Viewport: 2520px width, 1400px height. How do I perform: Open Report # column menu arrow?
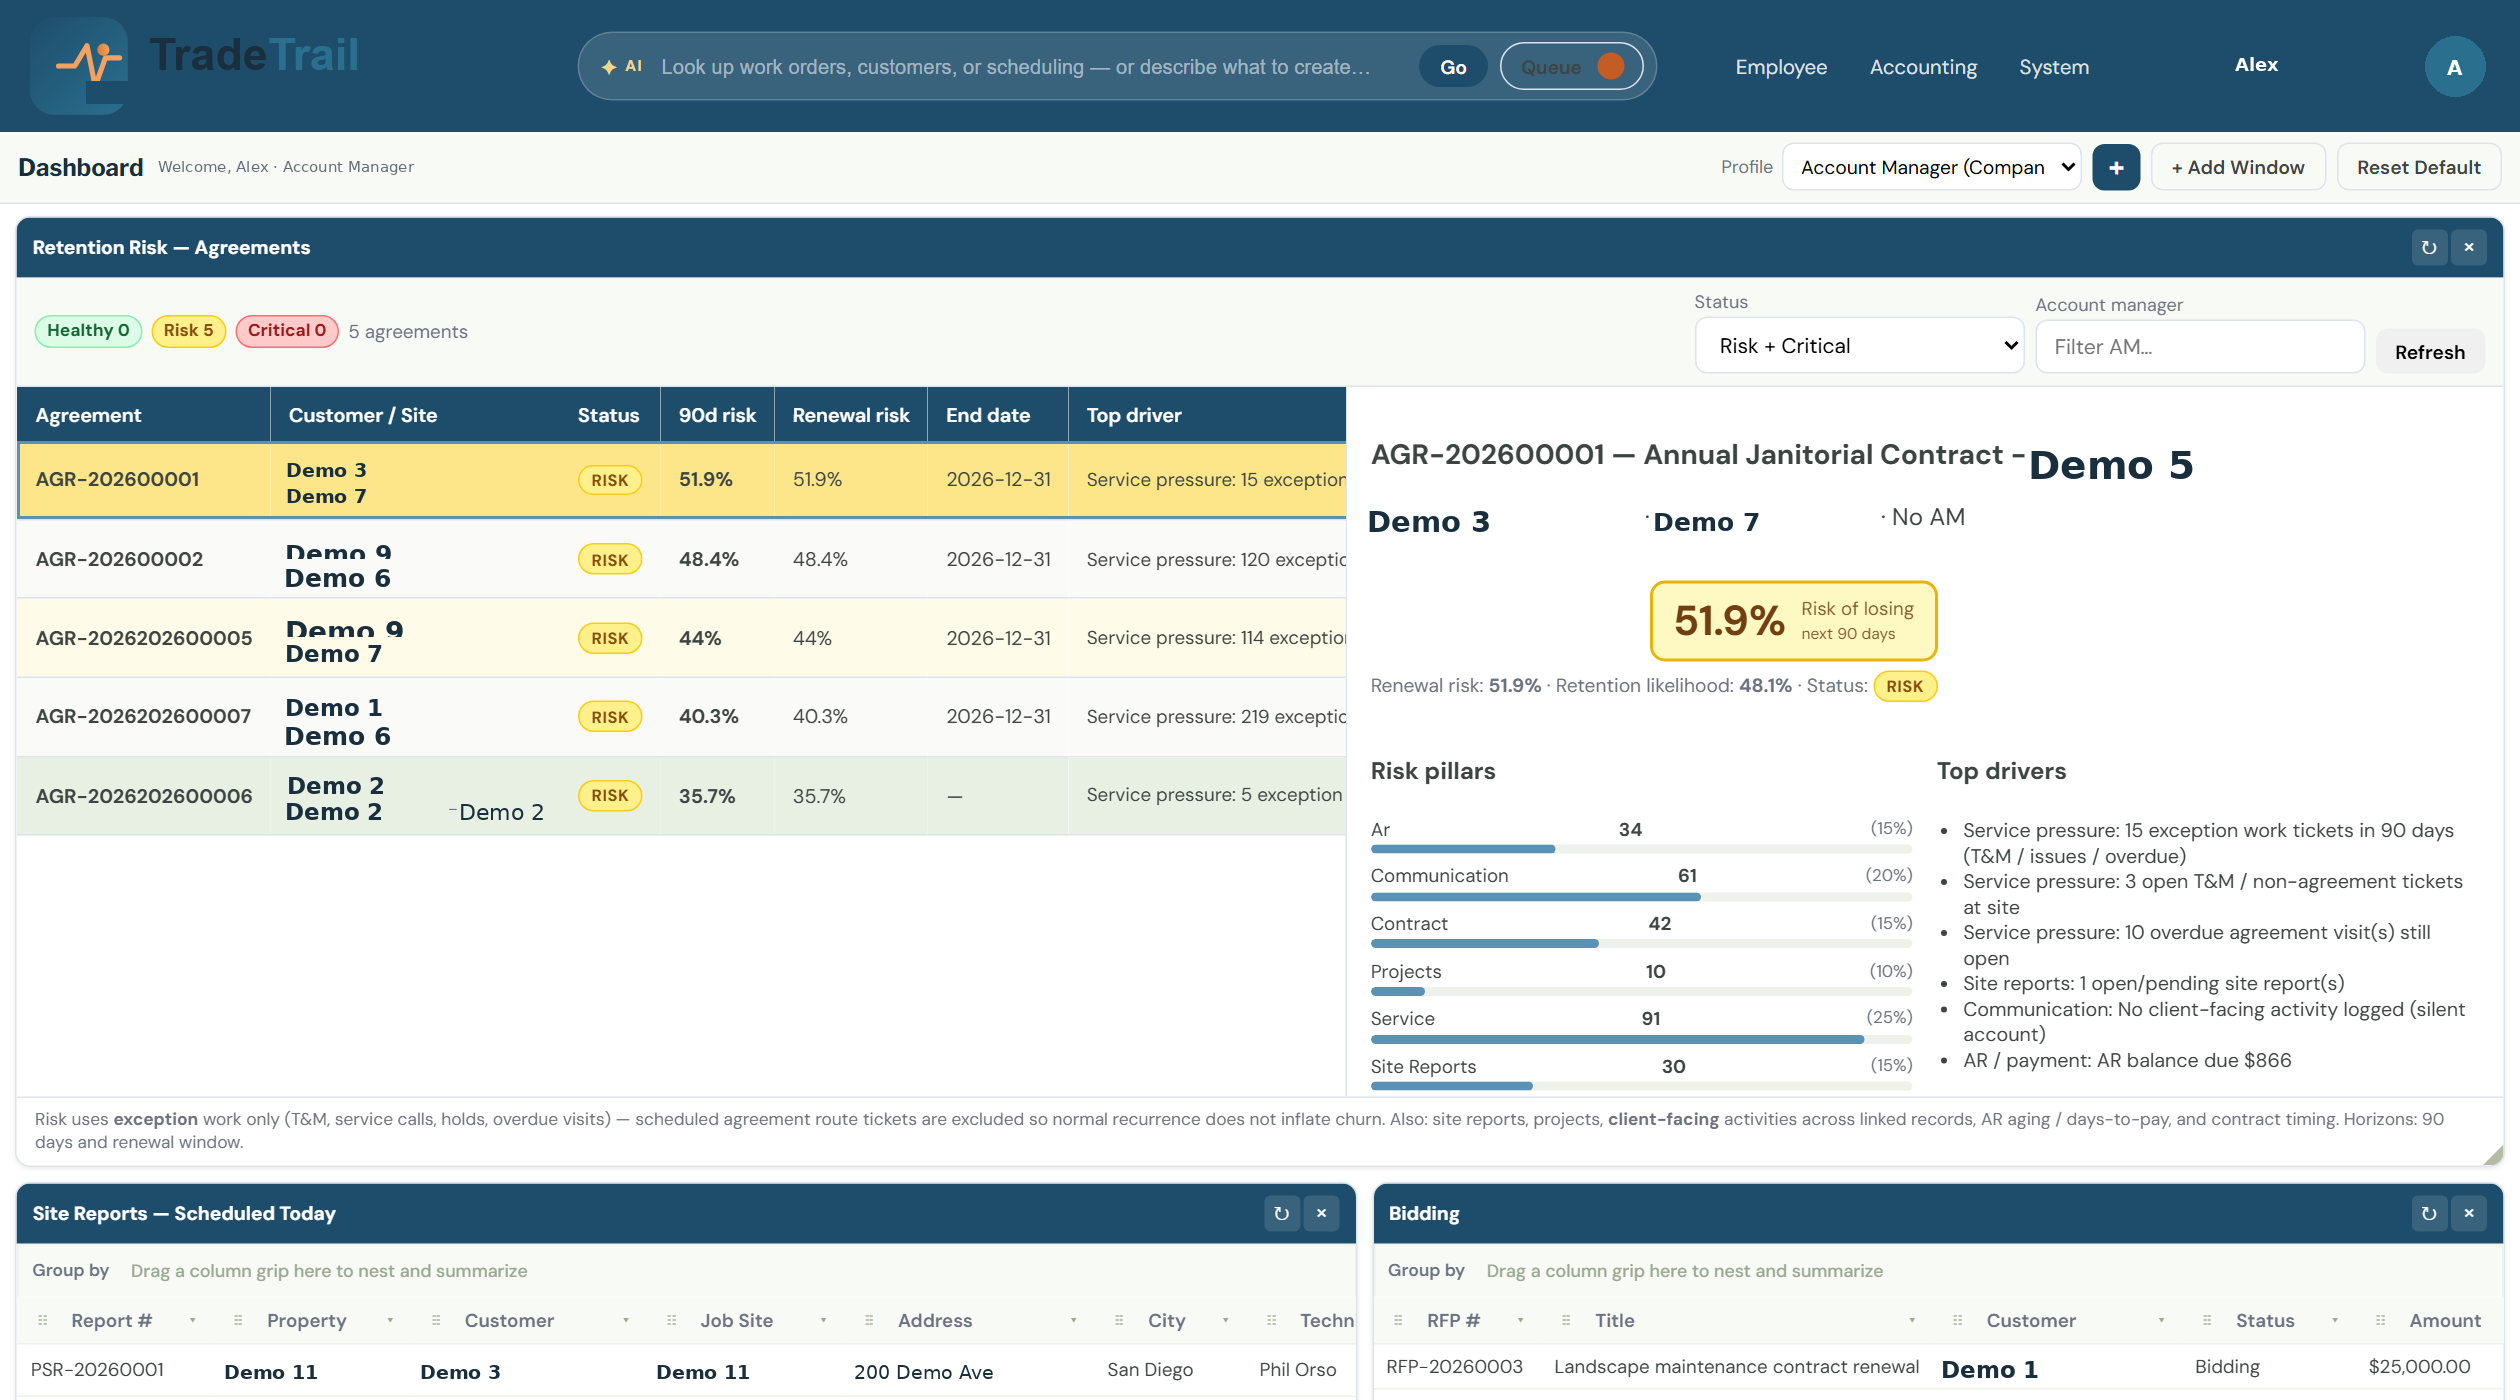click(x=193, y=1321)
